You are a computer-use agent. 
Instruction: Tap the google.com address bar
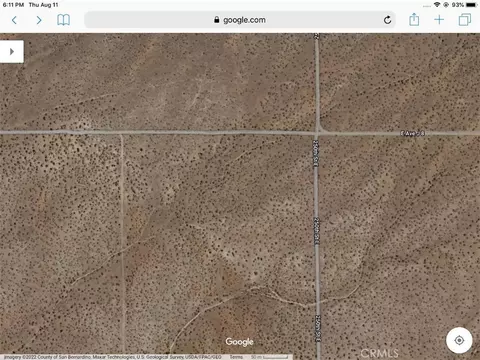click(240, 20)
